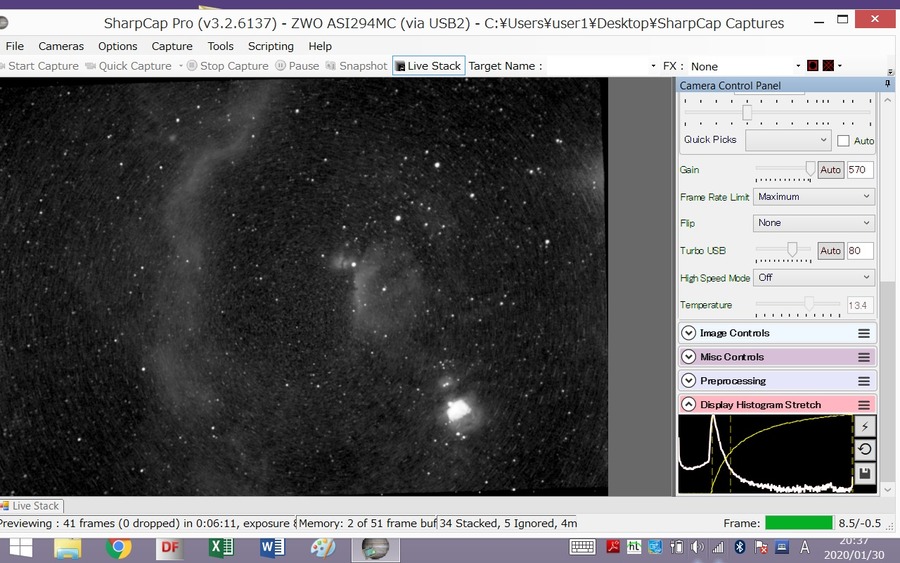Click the Target Name input field
This screenshot has height=563, width=900.
coord(597,66)
